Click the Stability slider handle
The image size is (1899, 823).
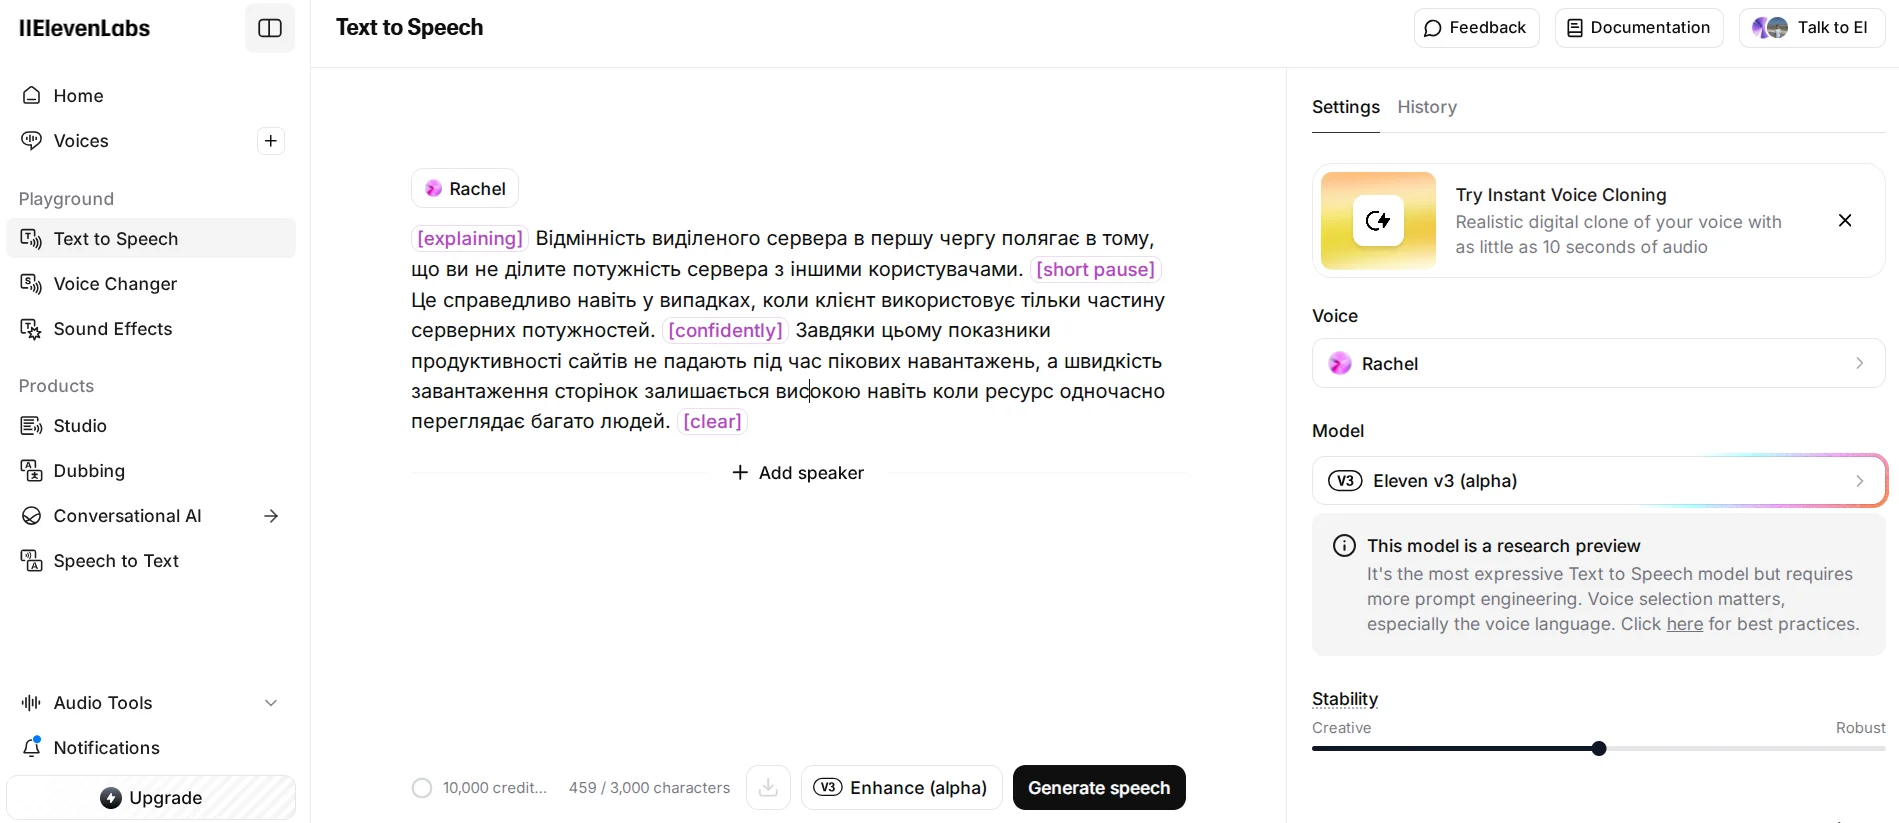coord(1598,749)
